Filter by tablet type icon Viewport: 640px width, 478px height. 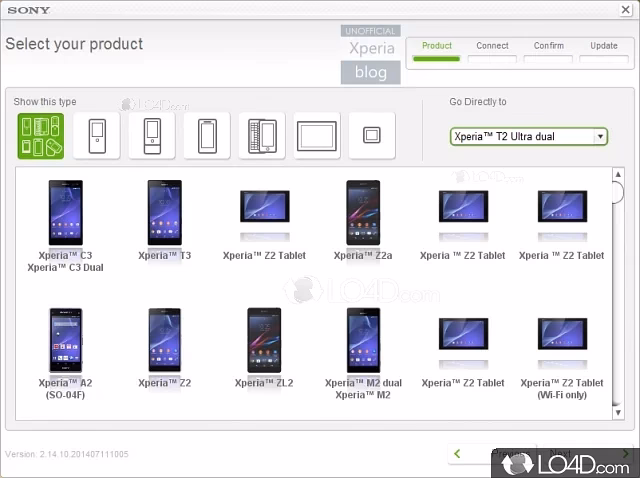click(x=317, y=136)
